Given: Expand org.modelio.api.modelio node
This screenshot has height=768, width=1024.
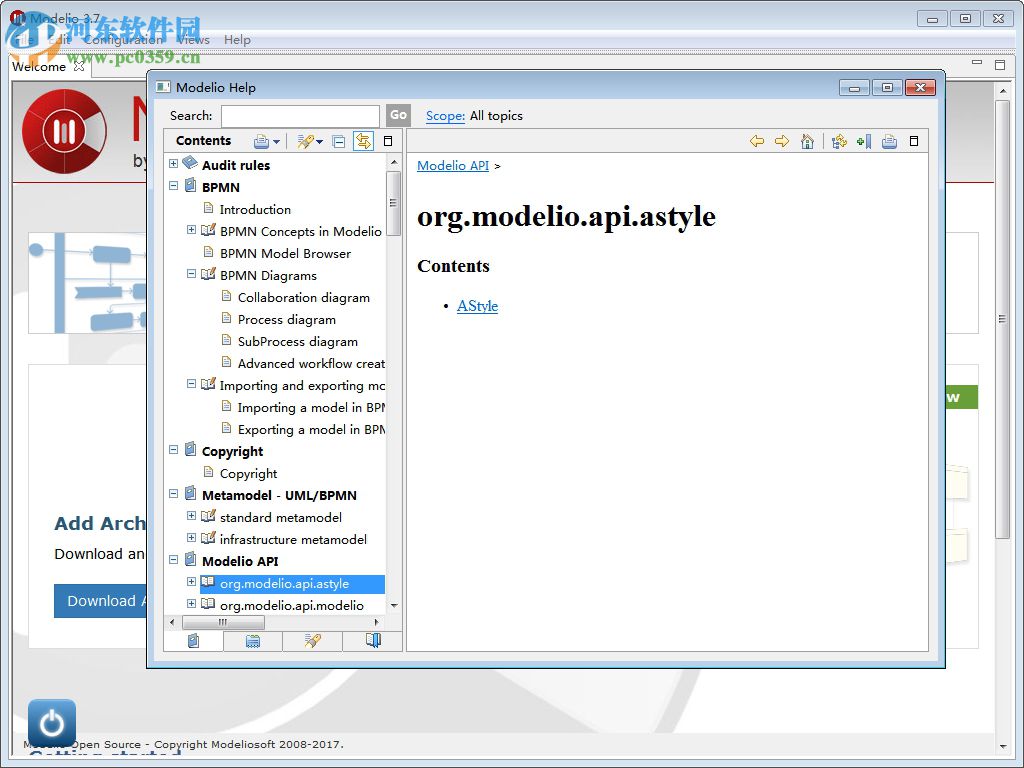Looking at the screenshot, I should pos(191,603).
